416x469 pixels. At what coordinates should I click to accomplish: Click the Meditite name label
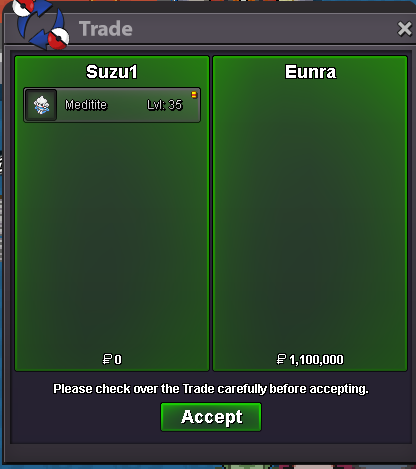tap(86, 105)
